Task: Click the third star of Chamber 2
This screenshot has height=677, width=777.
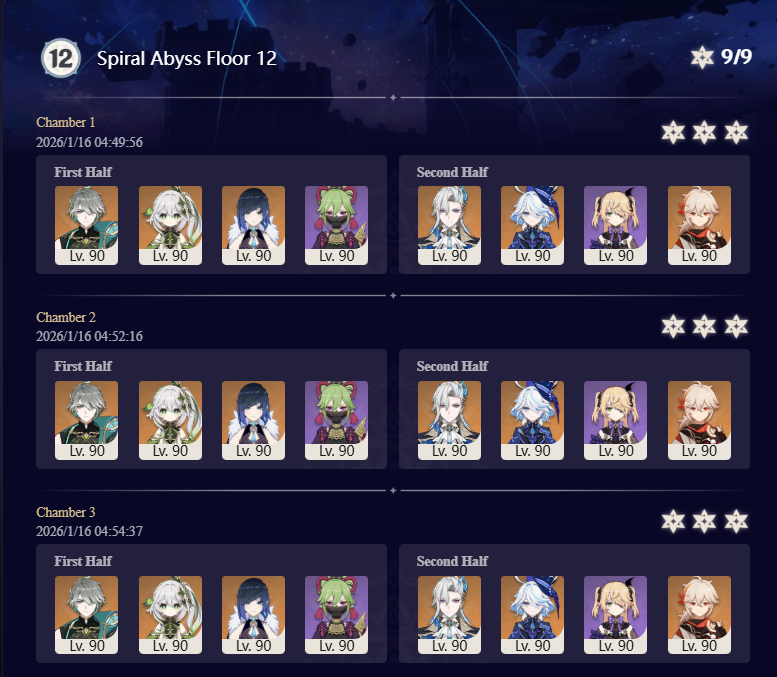Action: click(736, 327)
